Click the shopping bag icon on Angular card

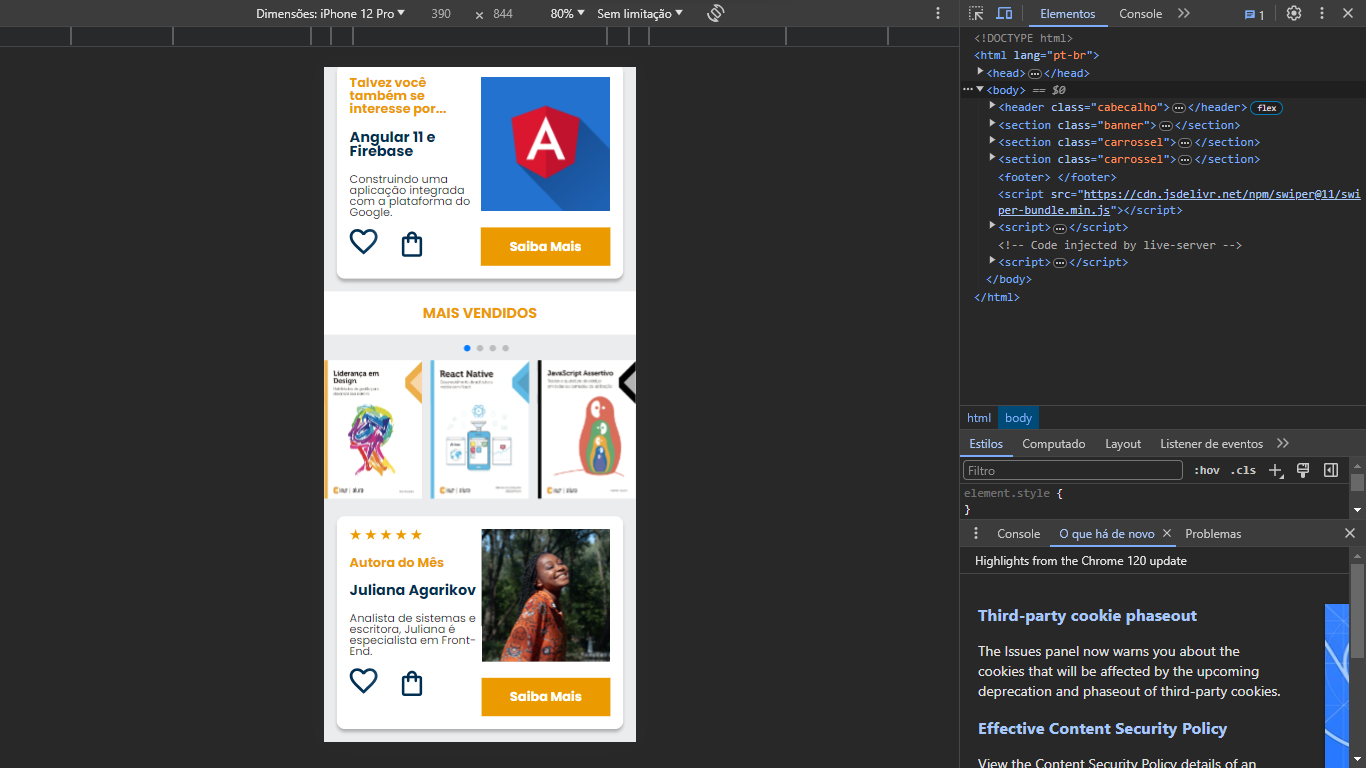pyautogui.click(x=412, y=245)
